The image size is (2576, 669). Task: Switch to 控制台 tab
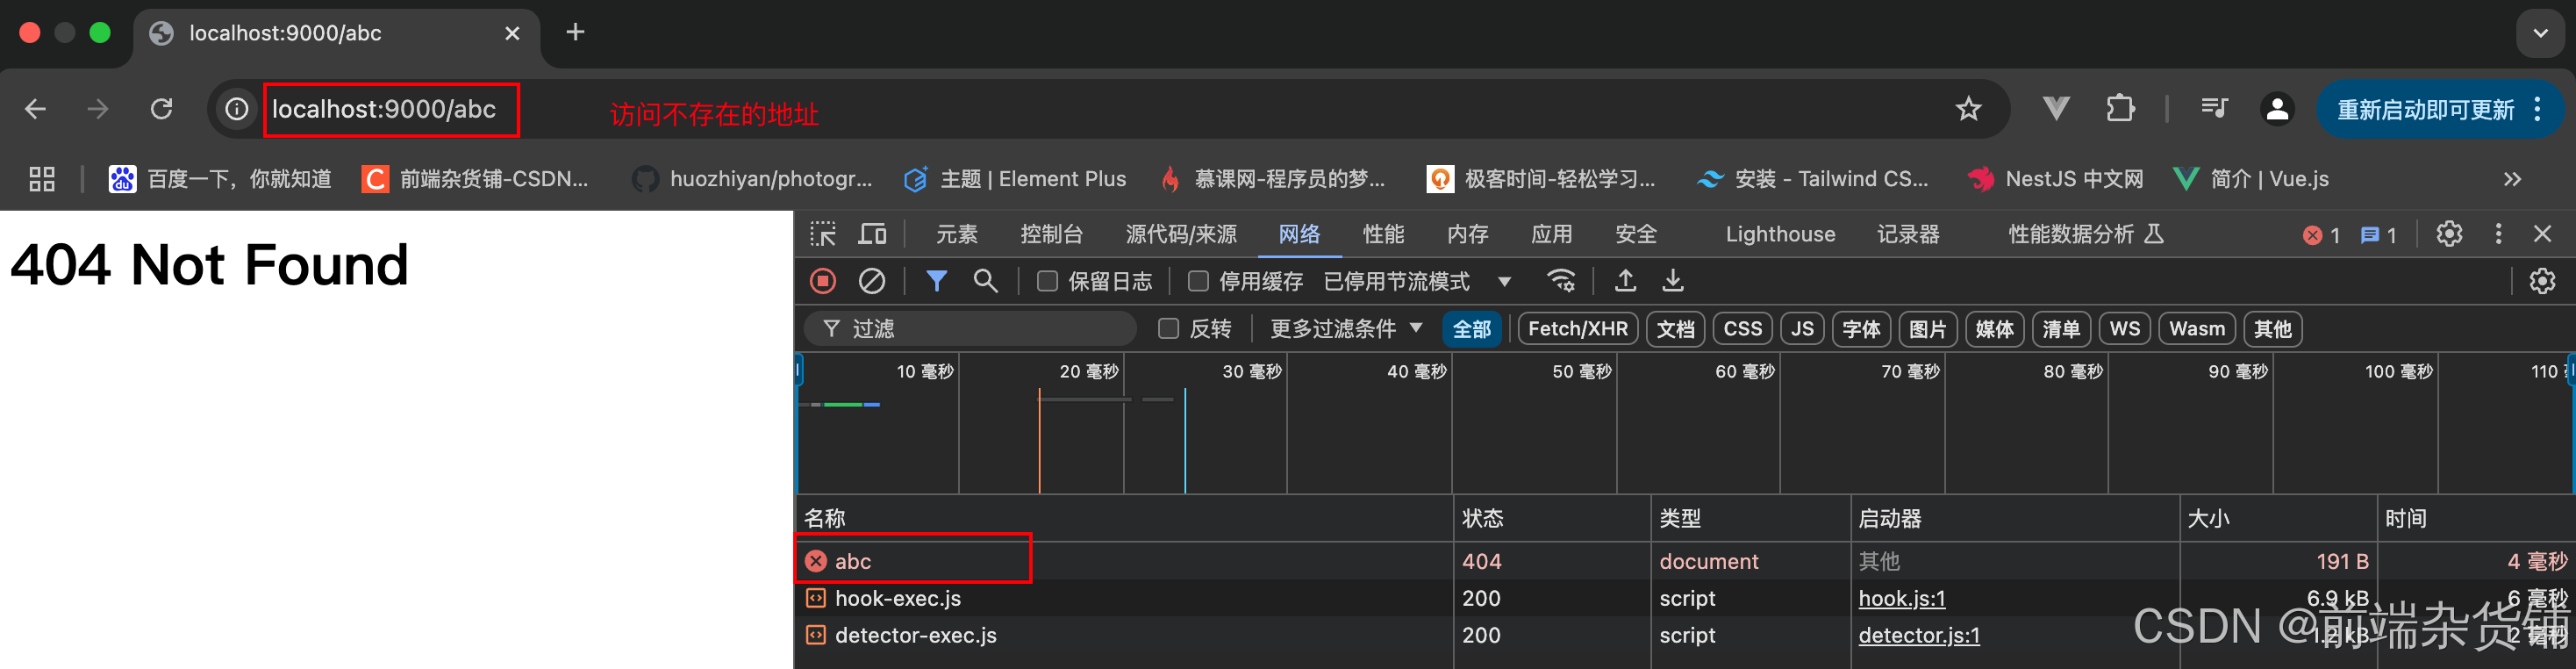coord(1051,234)
